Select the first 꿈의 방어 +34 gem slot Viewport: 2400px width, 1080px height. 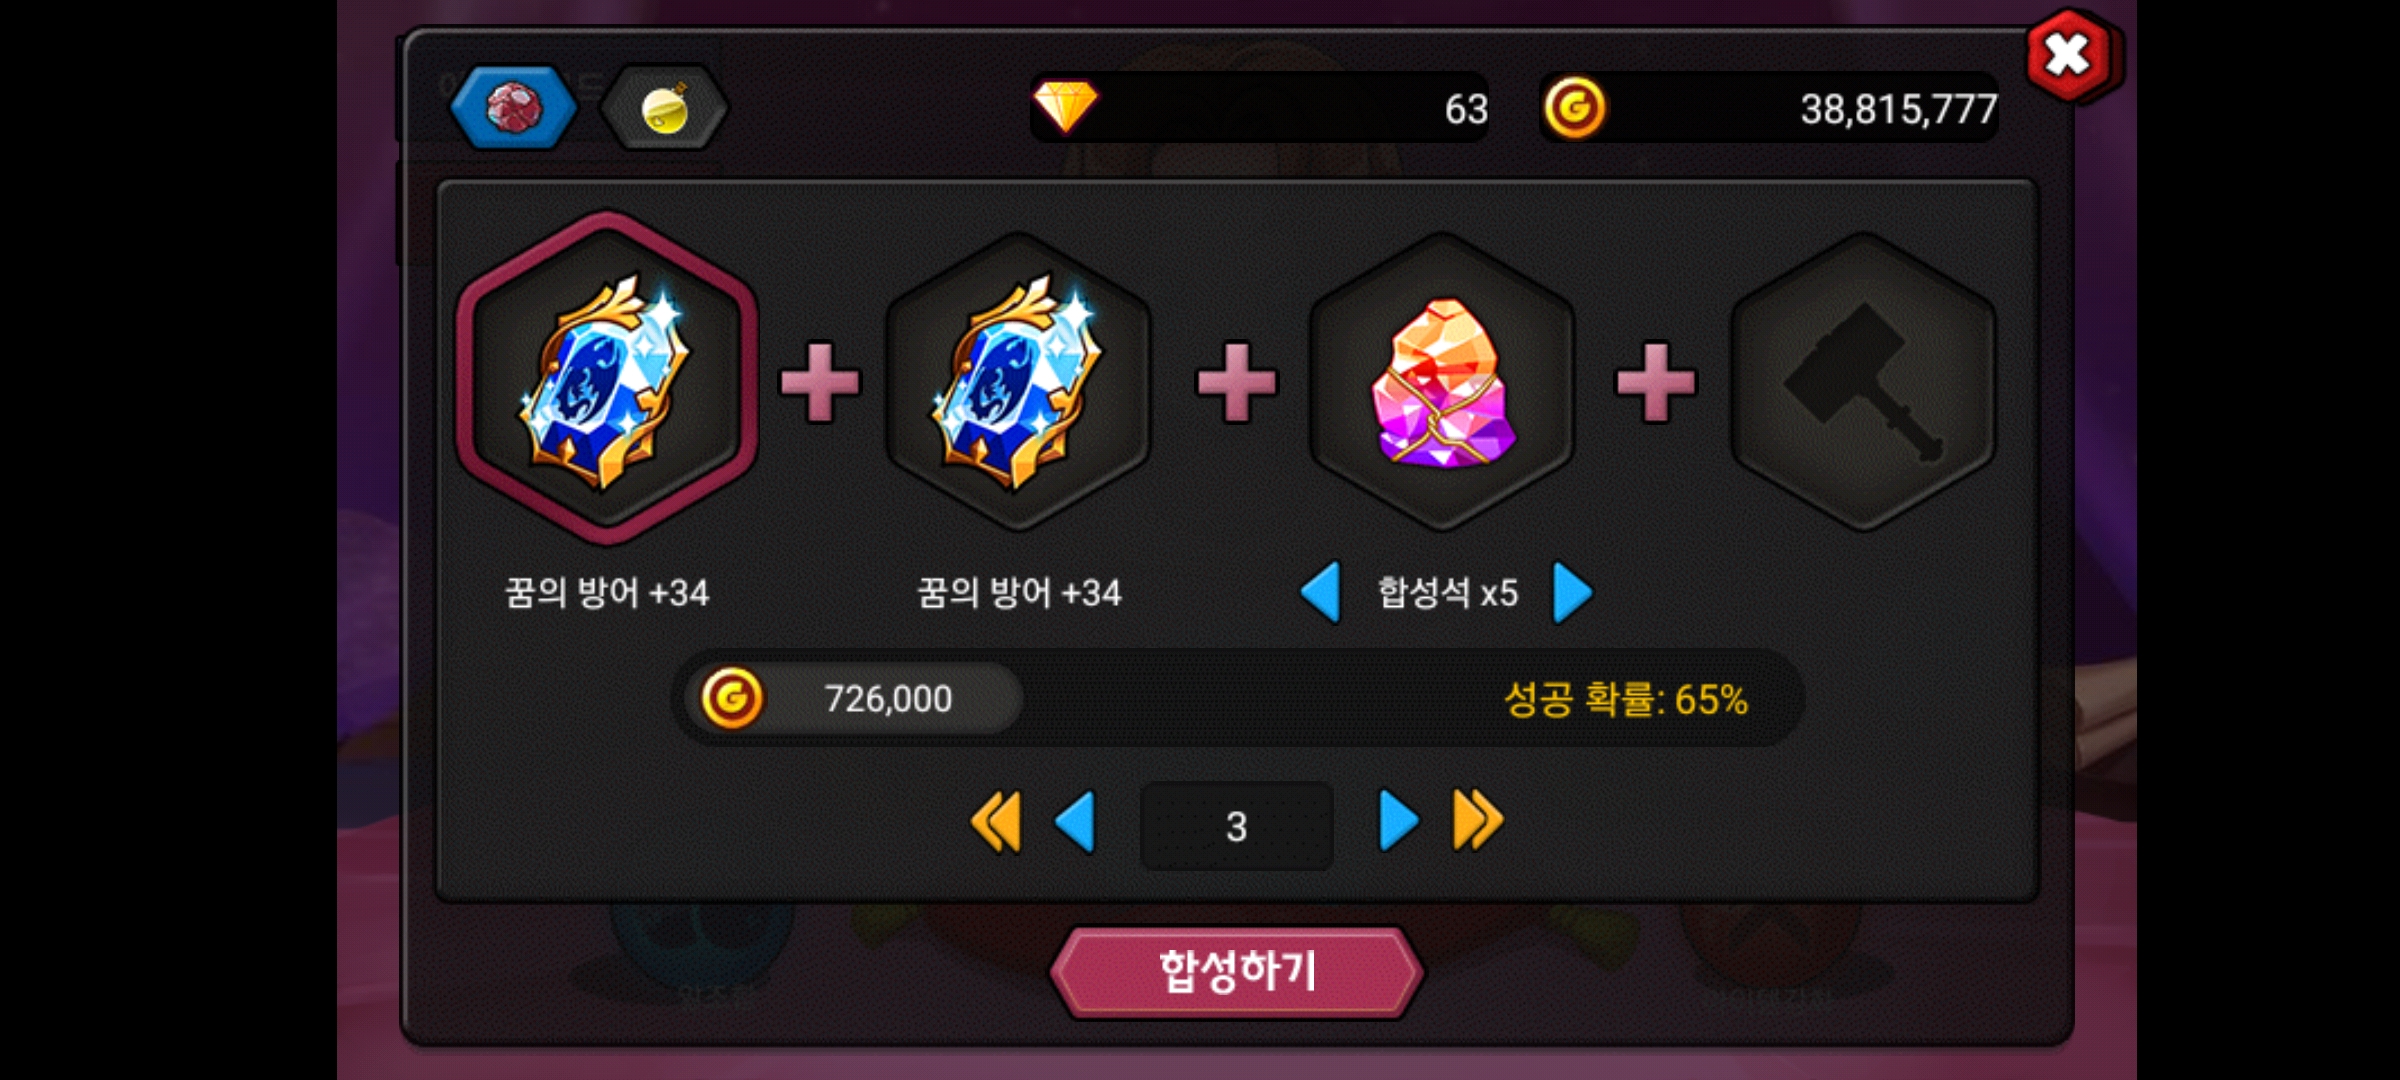[x=607, y=380]
